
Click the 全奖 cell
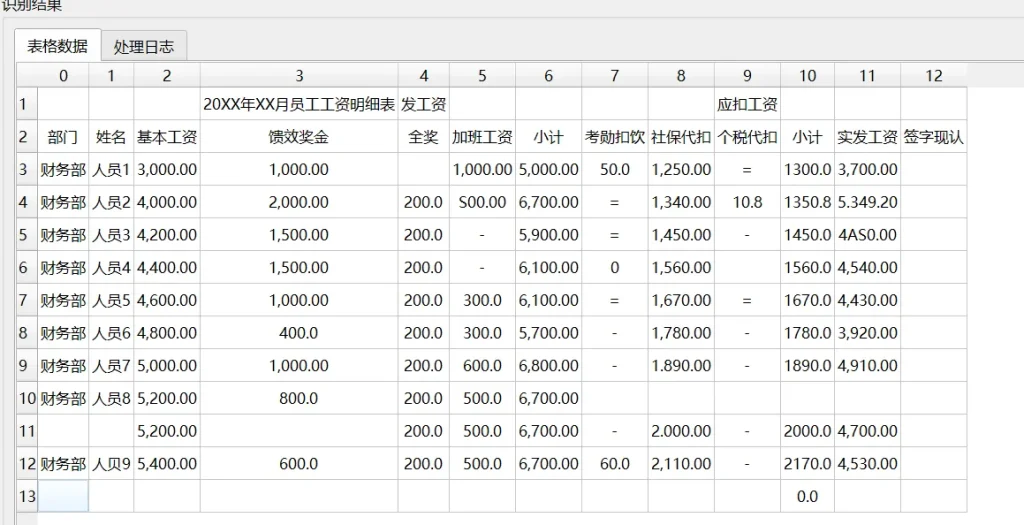423,137
